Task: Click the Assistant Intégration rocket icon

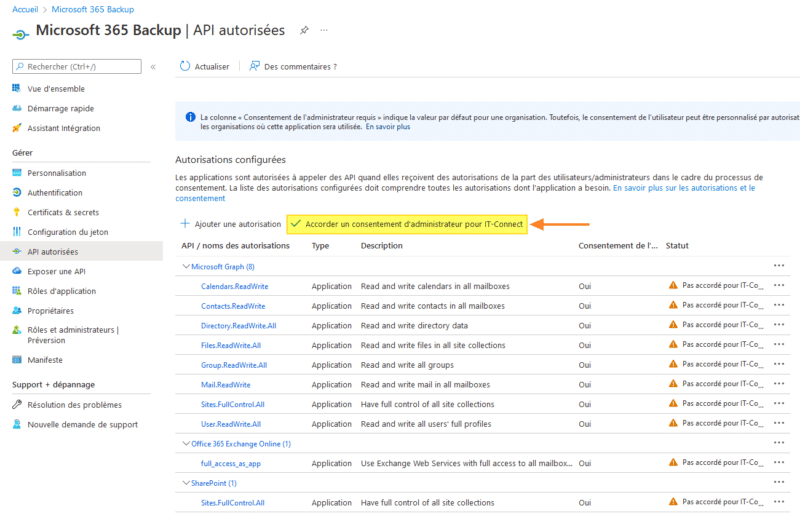Action: coord(17,128)
